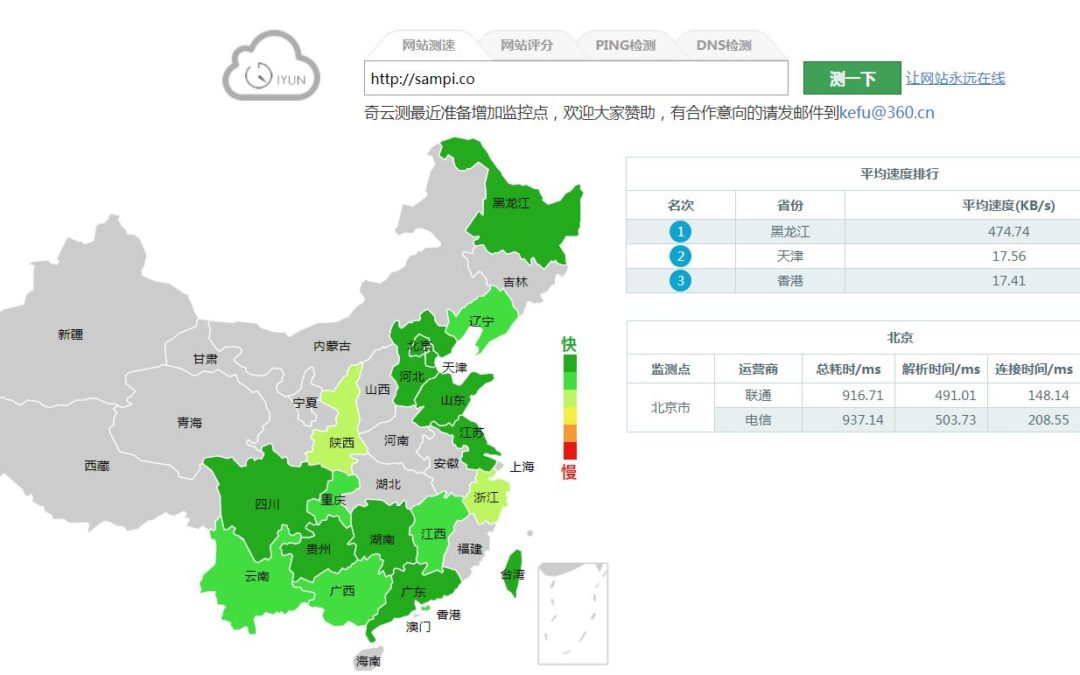This screenshot has height=675, width=1080.
Task: Click the 916.71 total time value
Action: 862,395
